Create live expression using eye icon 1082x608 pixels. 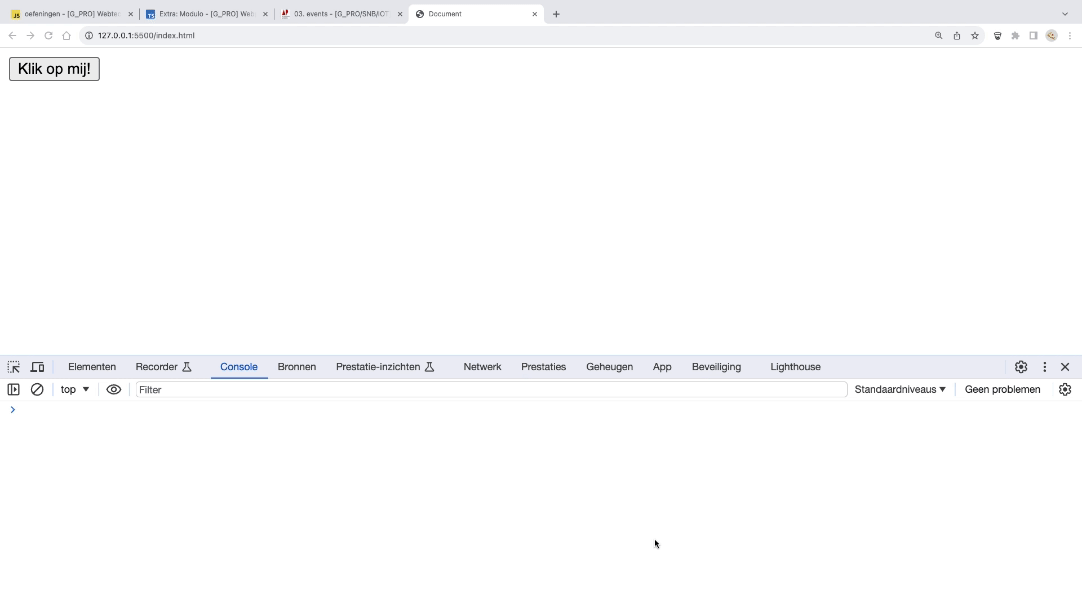click(114, 390)
